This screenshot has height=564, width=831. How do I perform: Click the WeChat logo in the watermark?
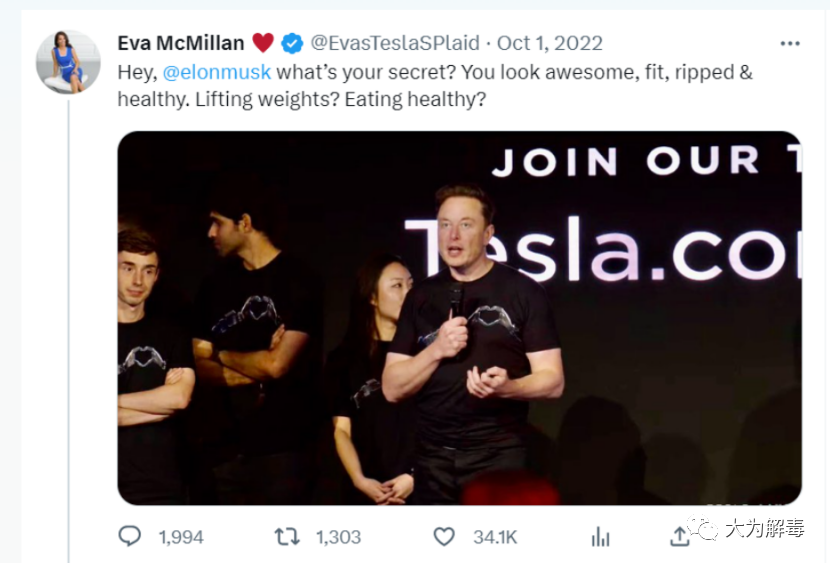pos(705,529)
